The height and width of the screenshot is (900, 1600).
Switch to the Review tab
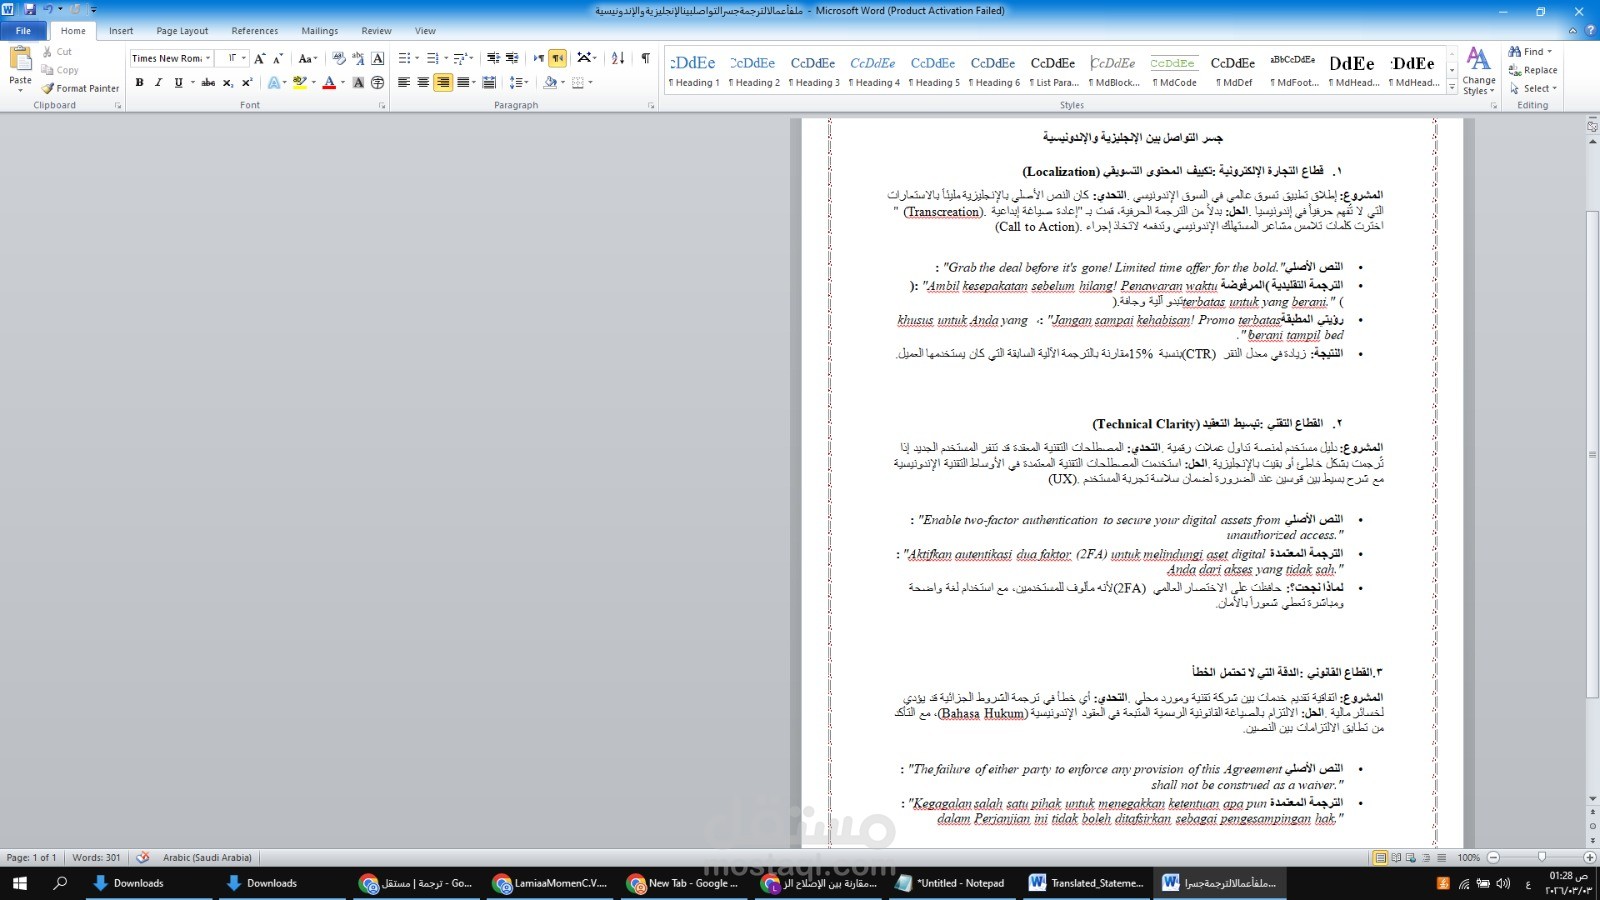pyautogui.click(x=377, y=31)
